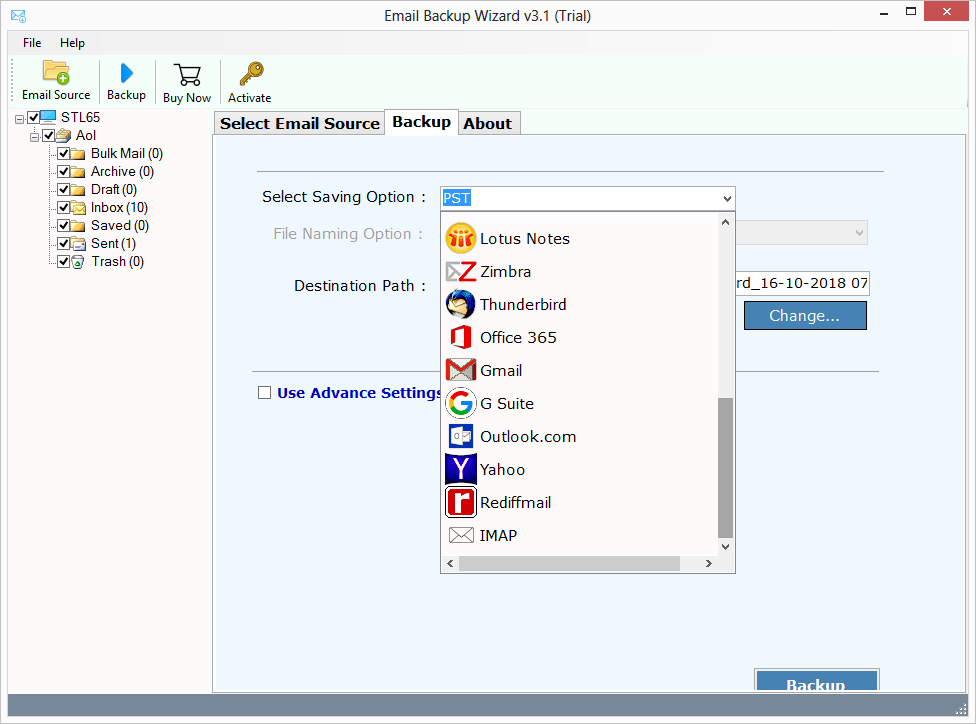Click the Archive folder icon

[78, 171]
